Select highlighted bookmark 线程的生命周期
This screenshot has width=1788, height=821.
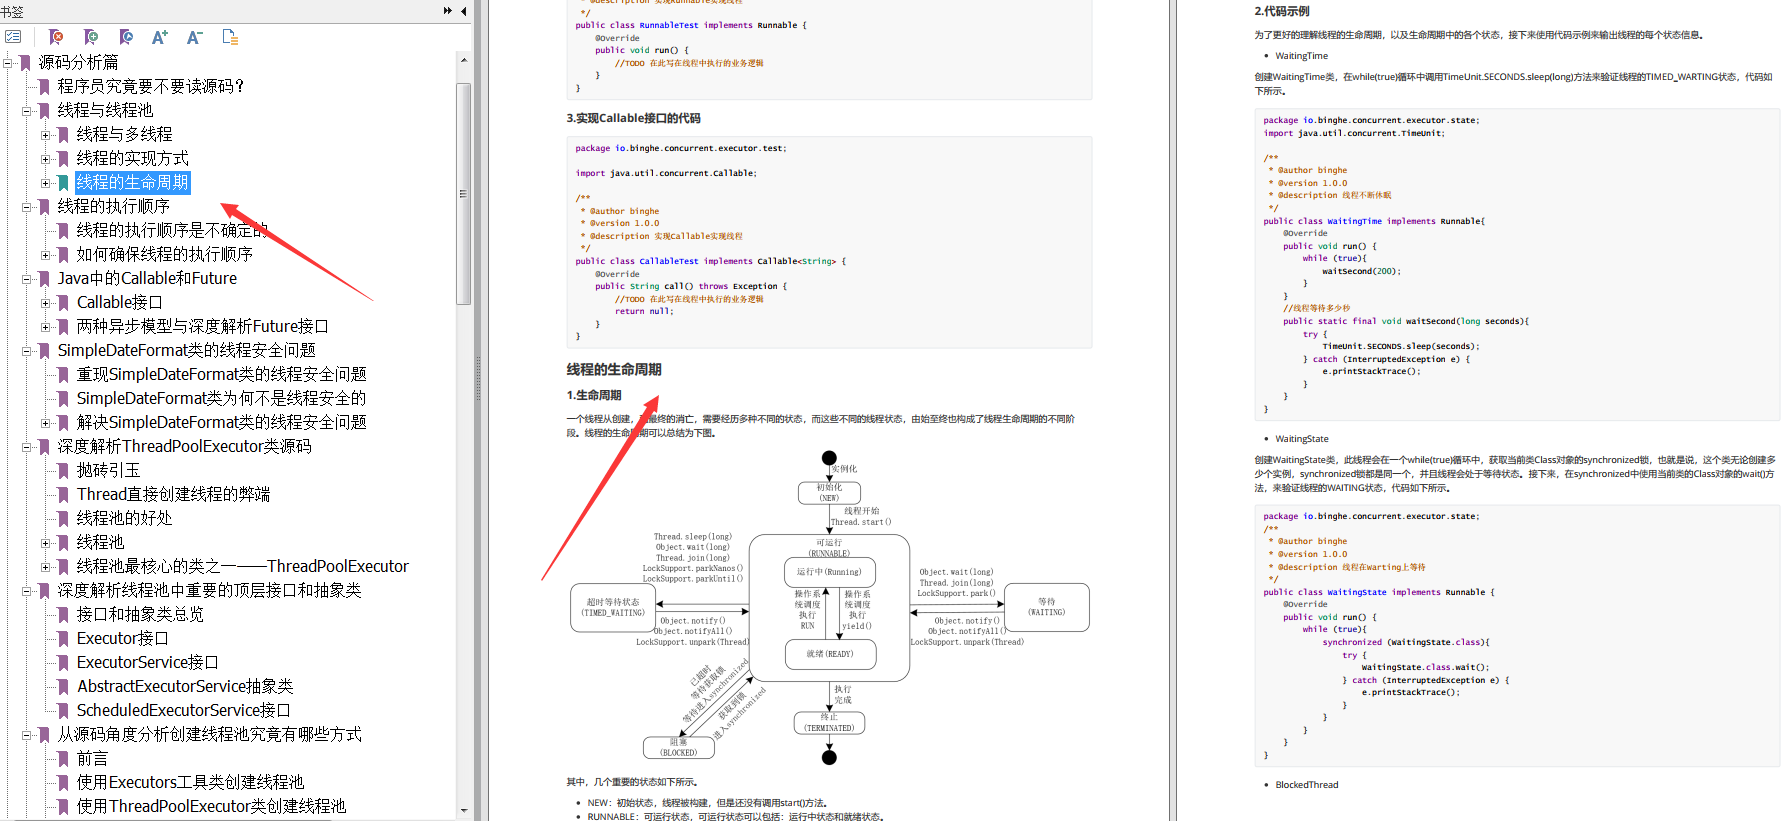pos(132,182)
